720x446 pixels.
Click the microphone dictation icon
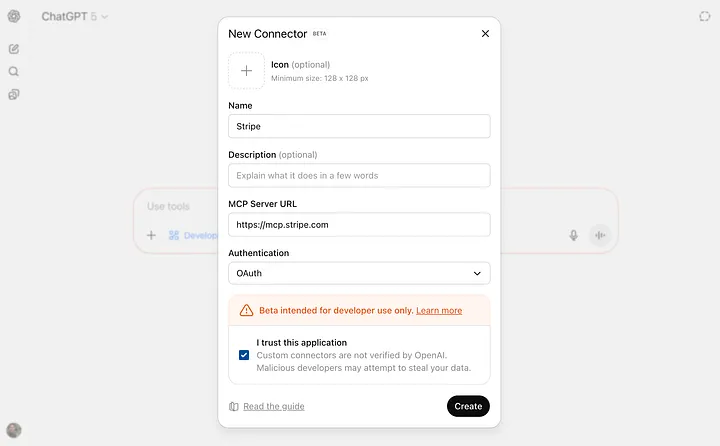[x=574, y=235]
